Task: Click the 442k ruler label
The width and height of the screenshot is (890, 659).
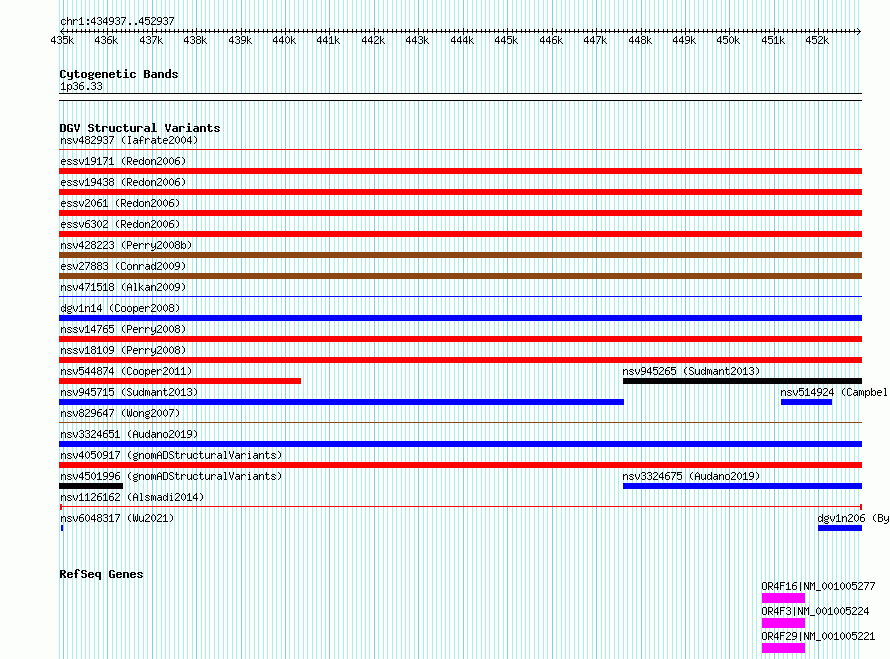Action: [373, 40]
